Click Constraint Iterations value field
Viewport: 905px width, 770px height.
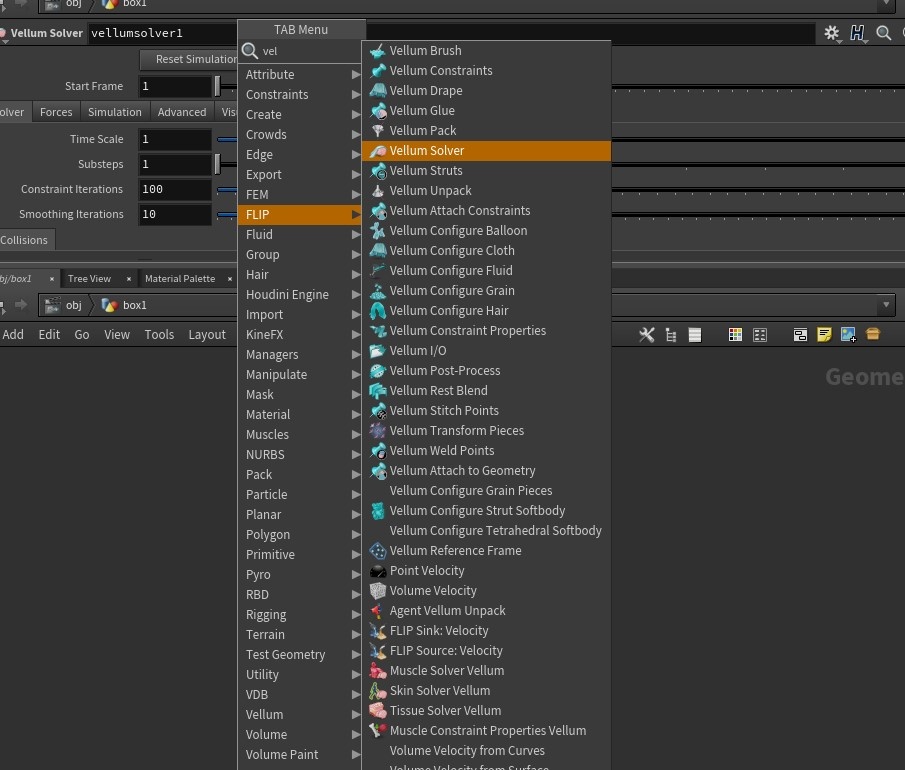tap(175, 189)
